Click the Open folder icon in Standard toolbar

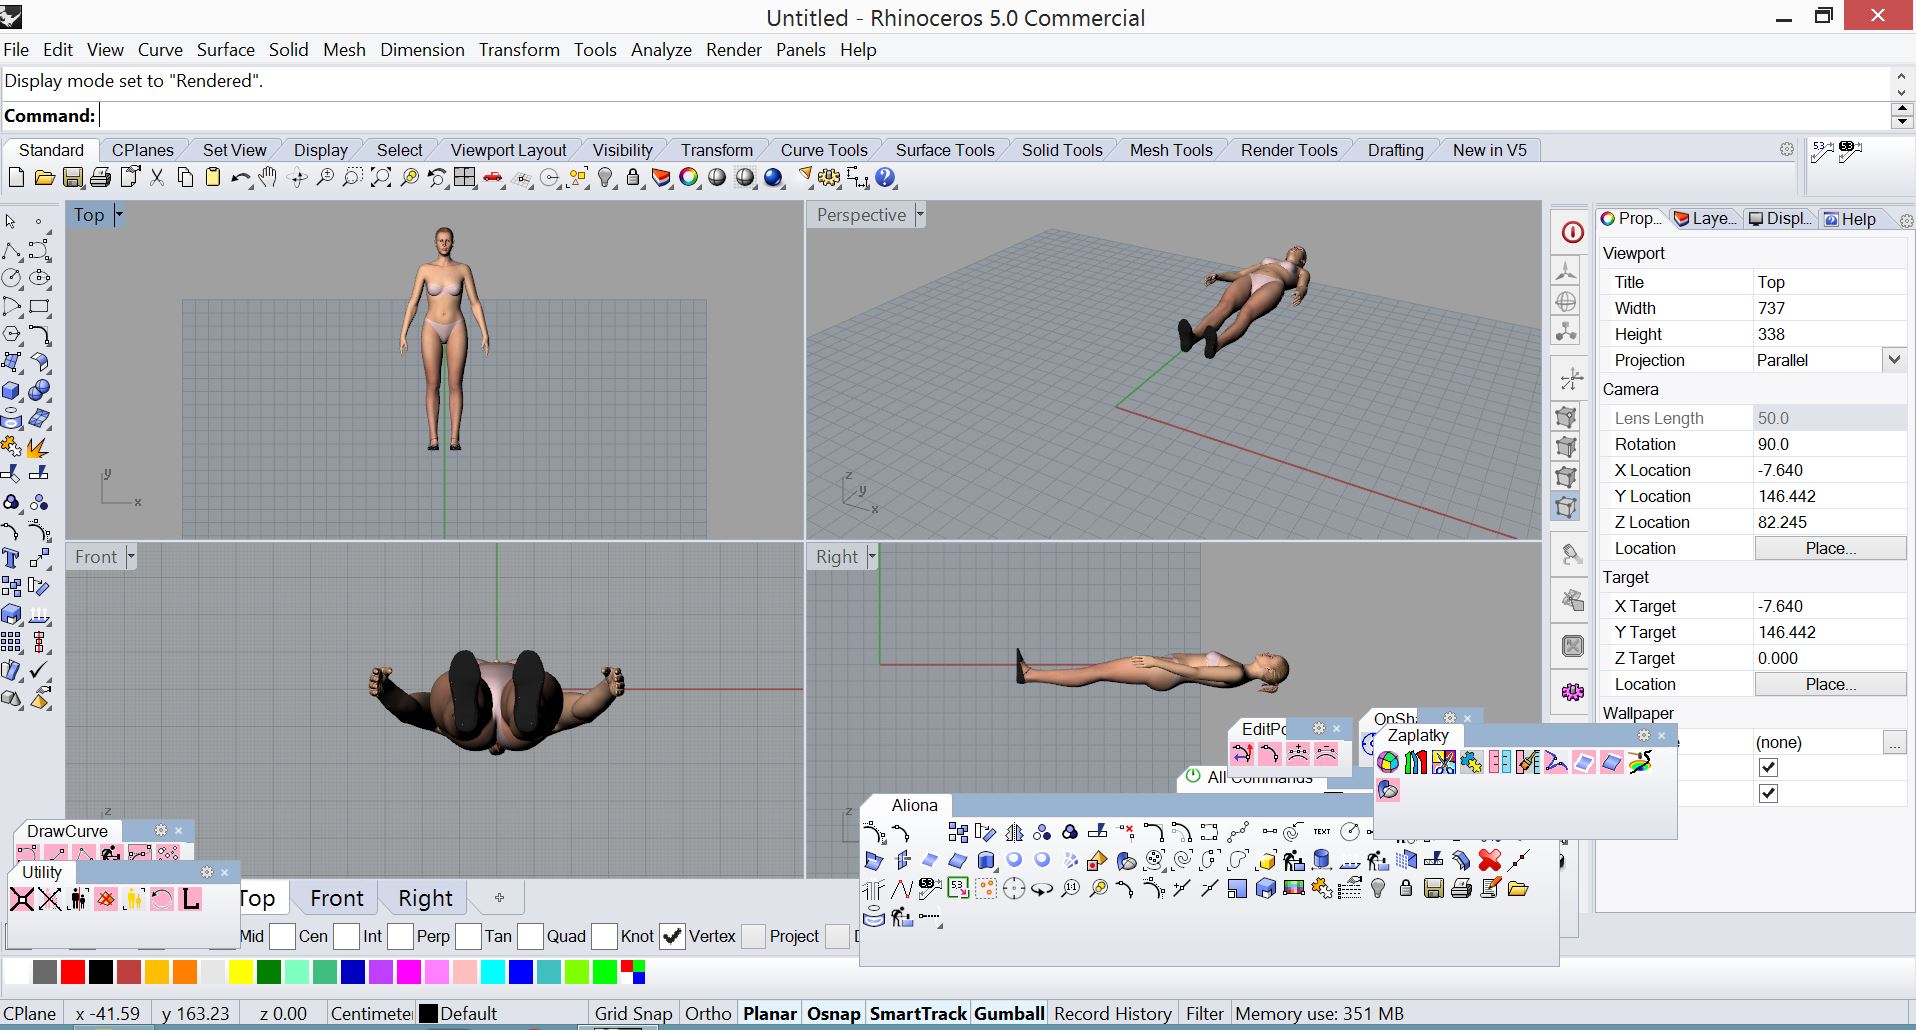tap(44, 178)
